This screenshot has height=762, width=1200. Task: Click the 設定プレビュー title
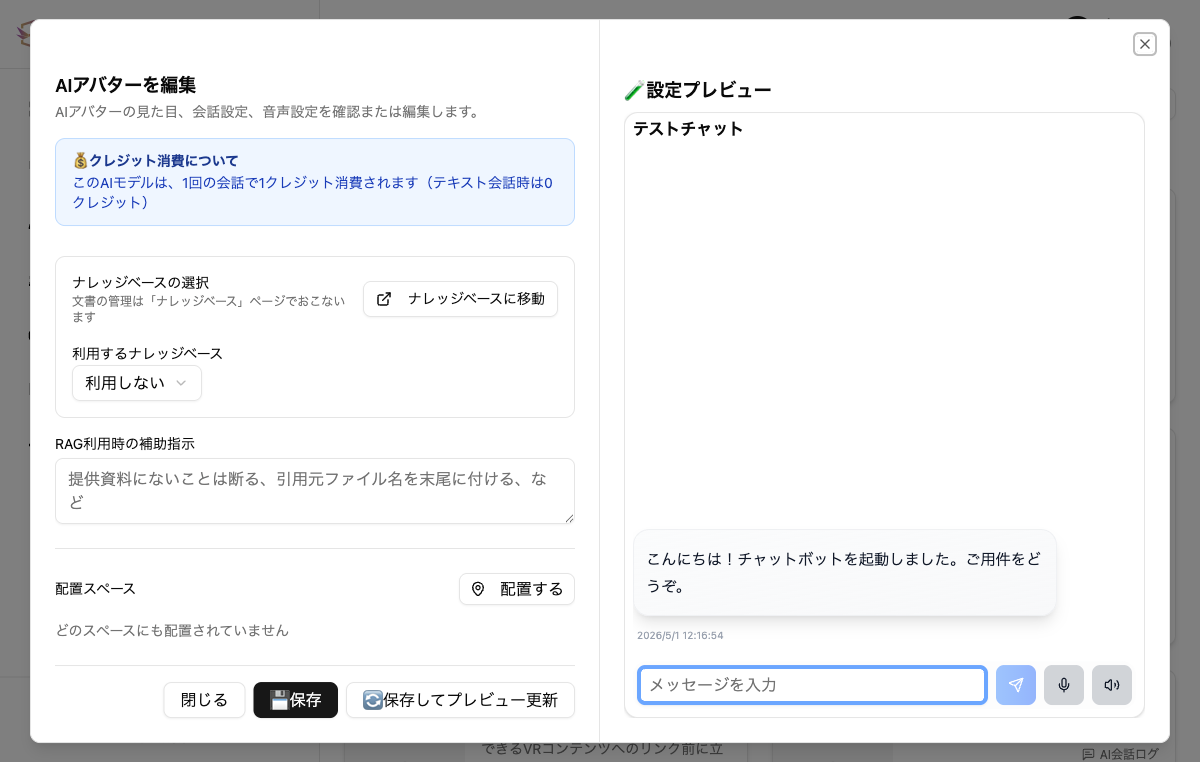point(698,90)
